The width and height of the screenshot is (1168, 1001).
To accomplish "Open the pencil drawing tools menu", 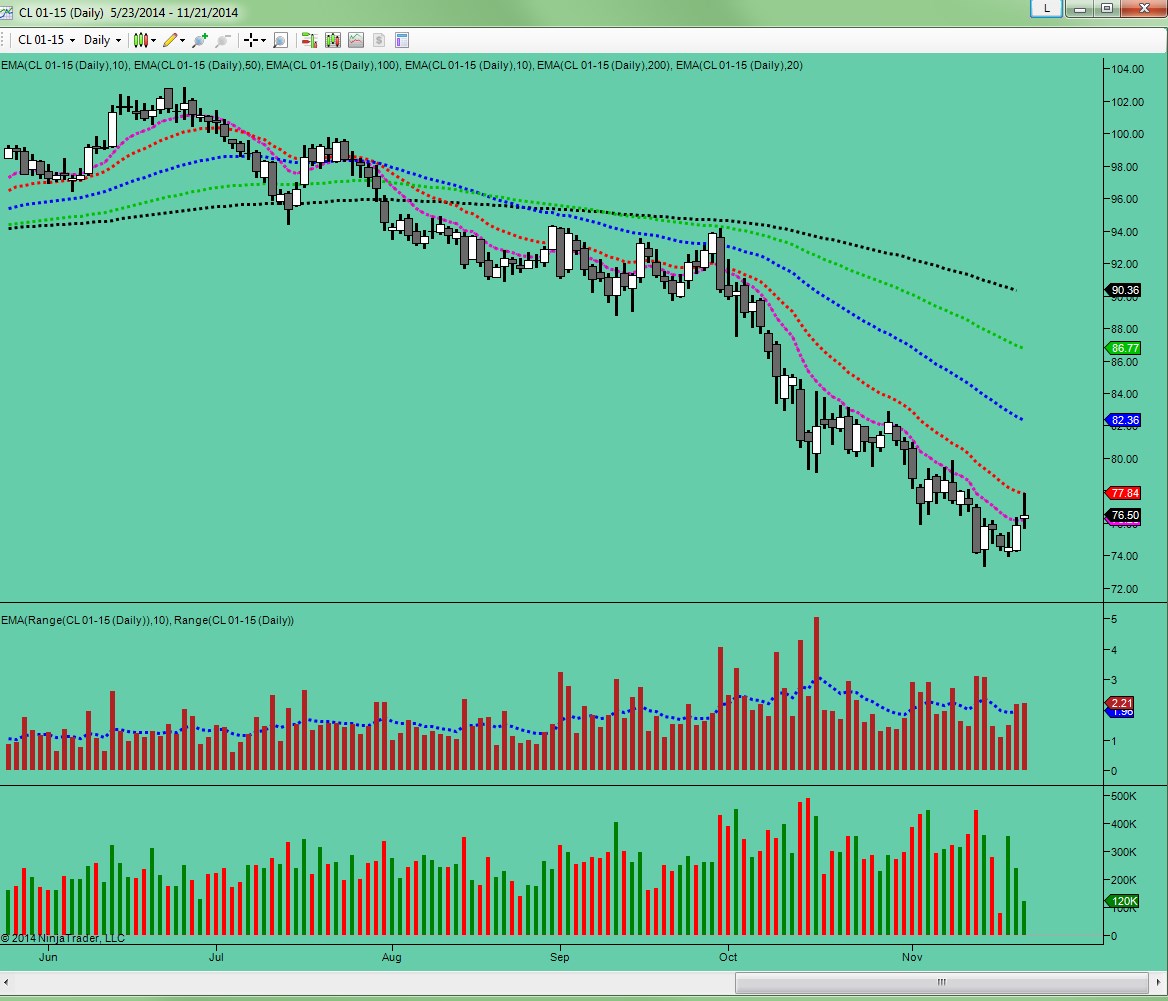I will [x=174, y=40].
